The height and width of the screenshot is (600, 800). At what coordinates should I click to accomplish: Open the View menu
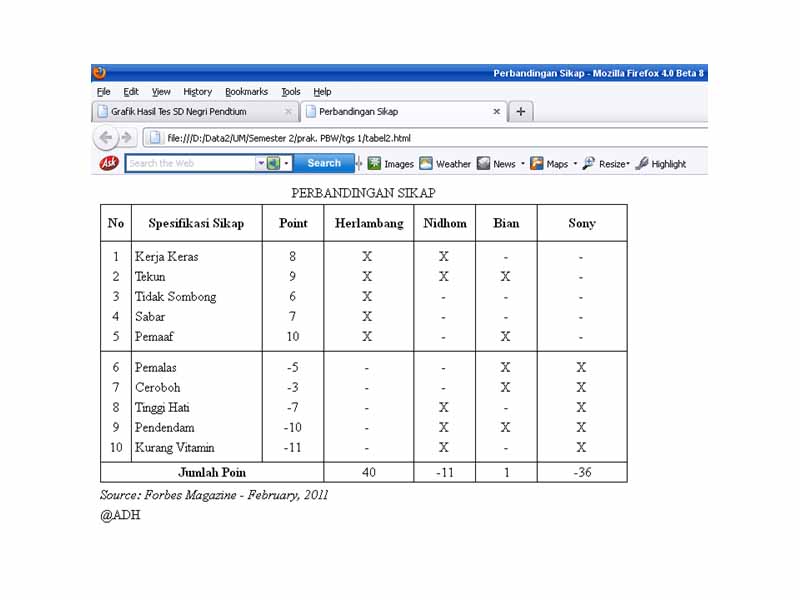[x=161, y=92]
